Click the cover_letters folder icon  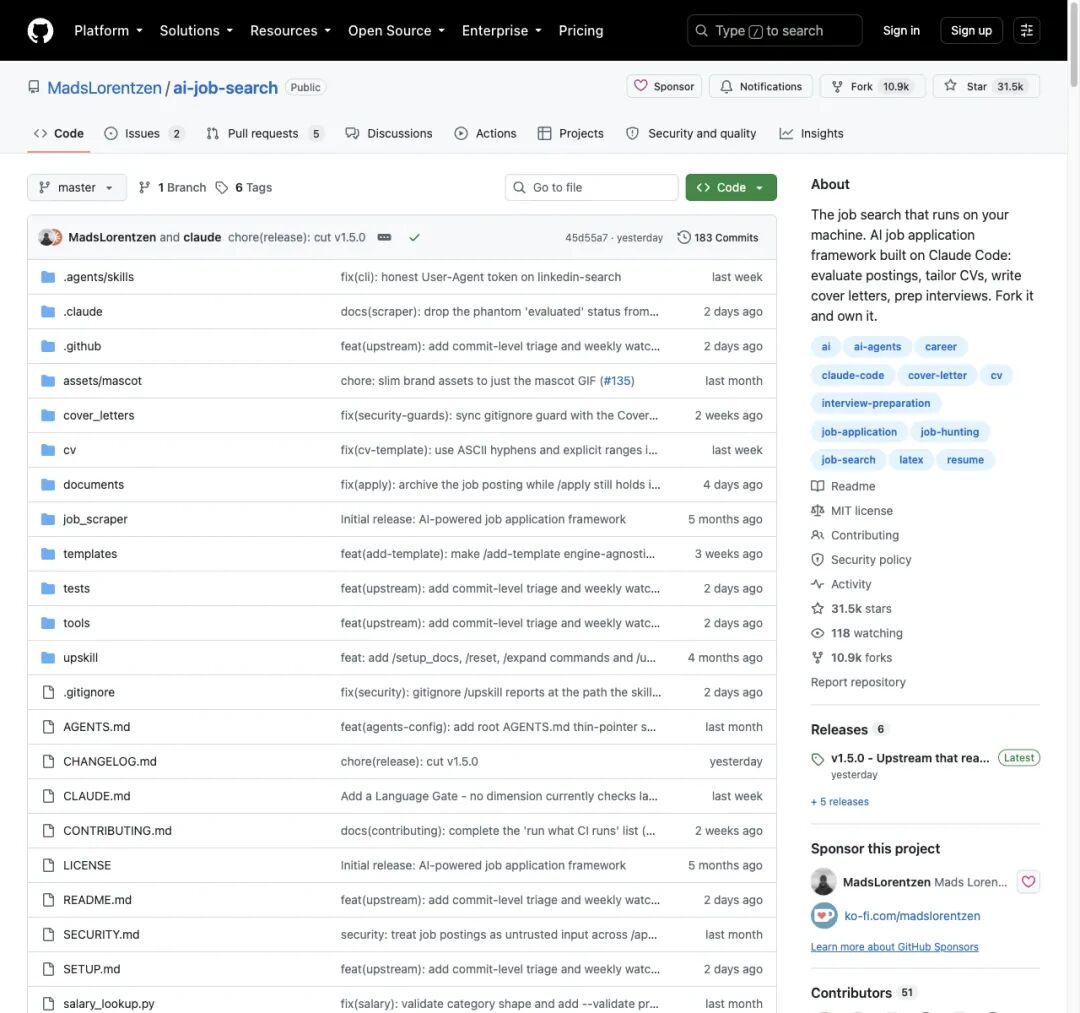[48, 415]
